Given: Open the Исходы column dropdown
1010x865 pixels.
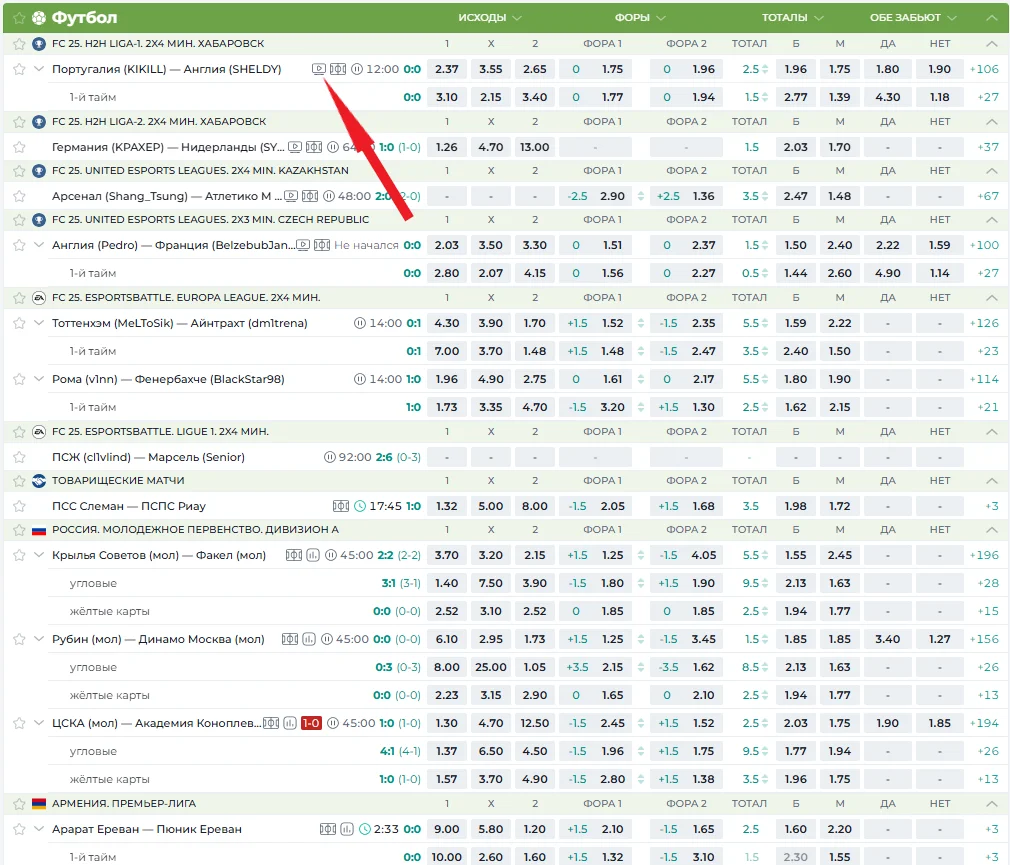Looking at the screenshot, I should click(x=490, y=18).
